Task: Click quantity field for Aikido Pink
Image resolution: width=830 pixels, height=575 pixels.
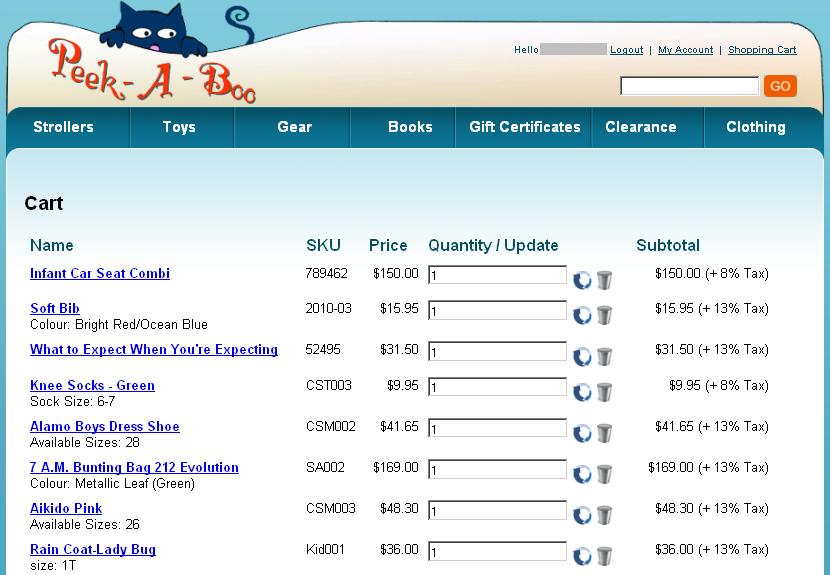Action: coord(498,510)
